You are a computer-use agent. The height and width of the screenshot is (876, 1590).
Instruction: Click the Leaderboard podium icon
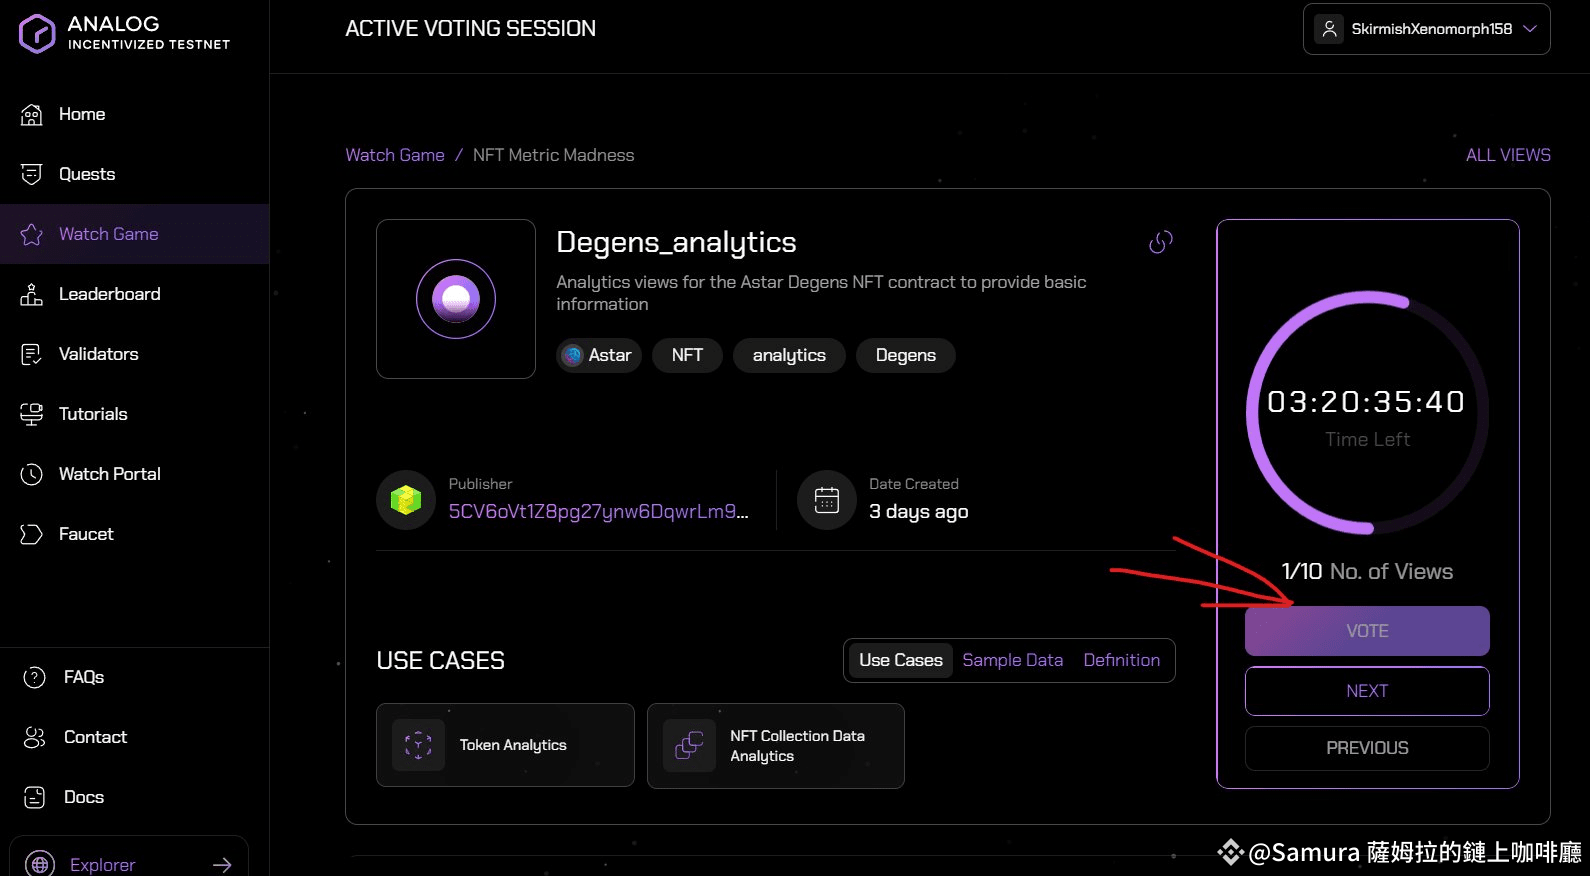tap(32, 294)
